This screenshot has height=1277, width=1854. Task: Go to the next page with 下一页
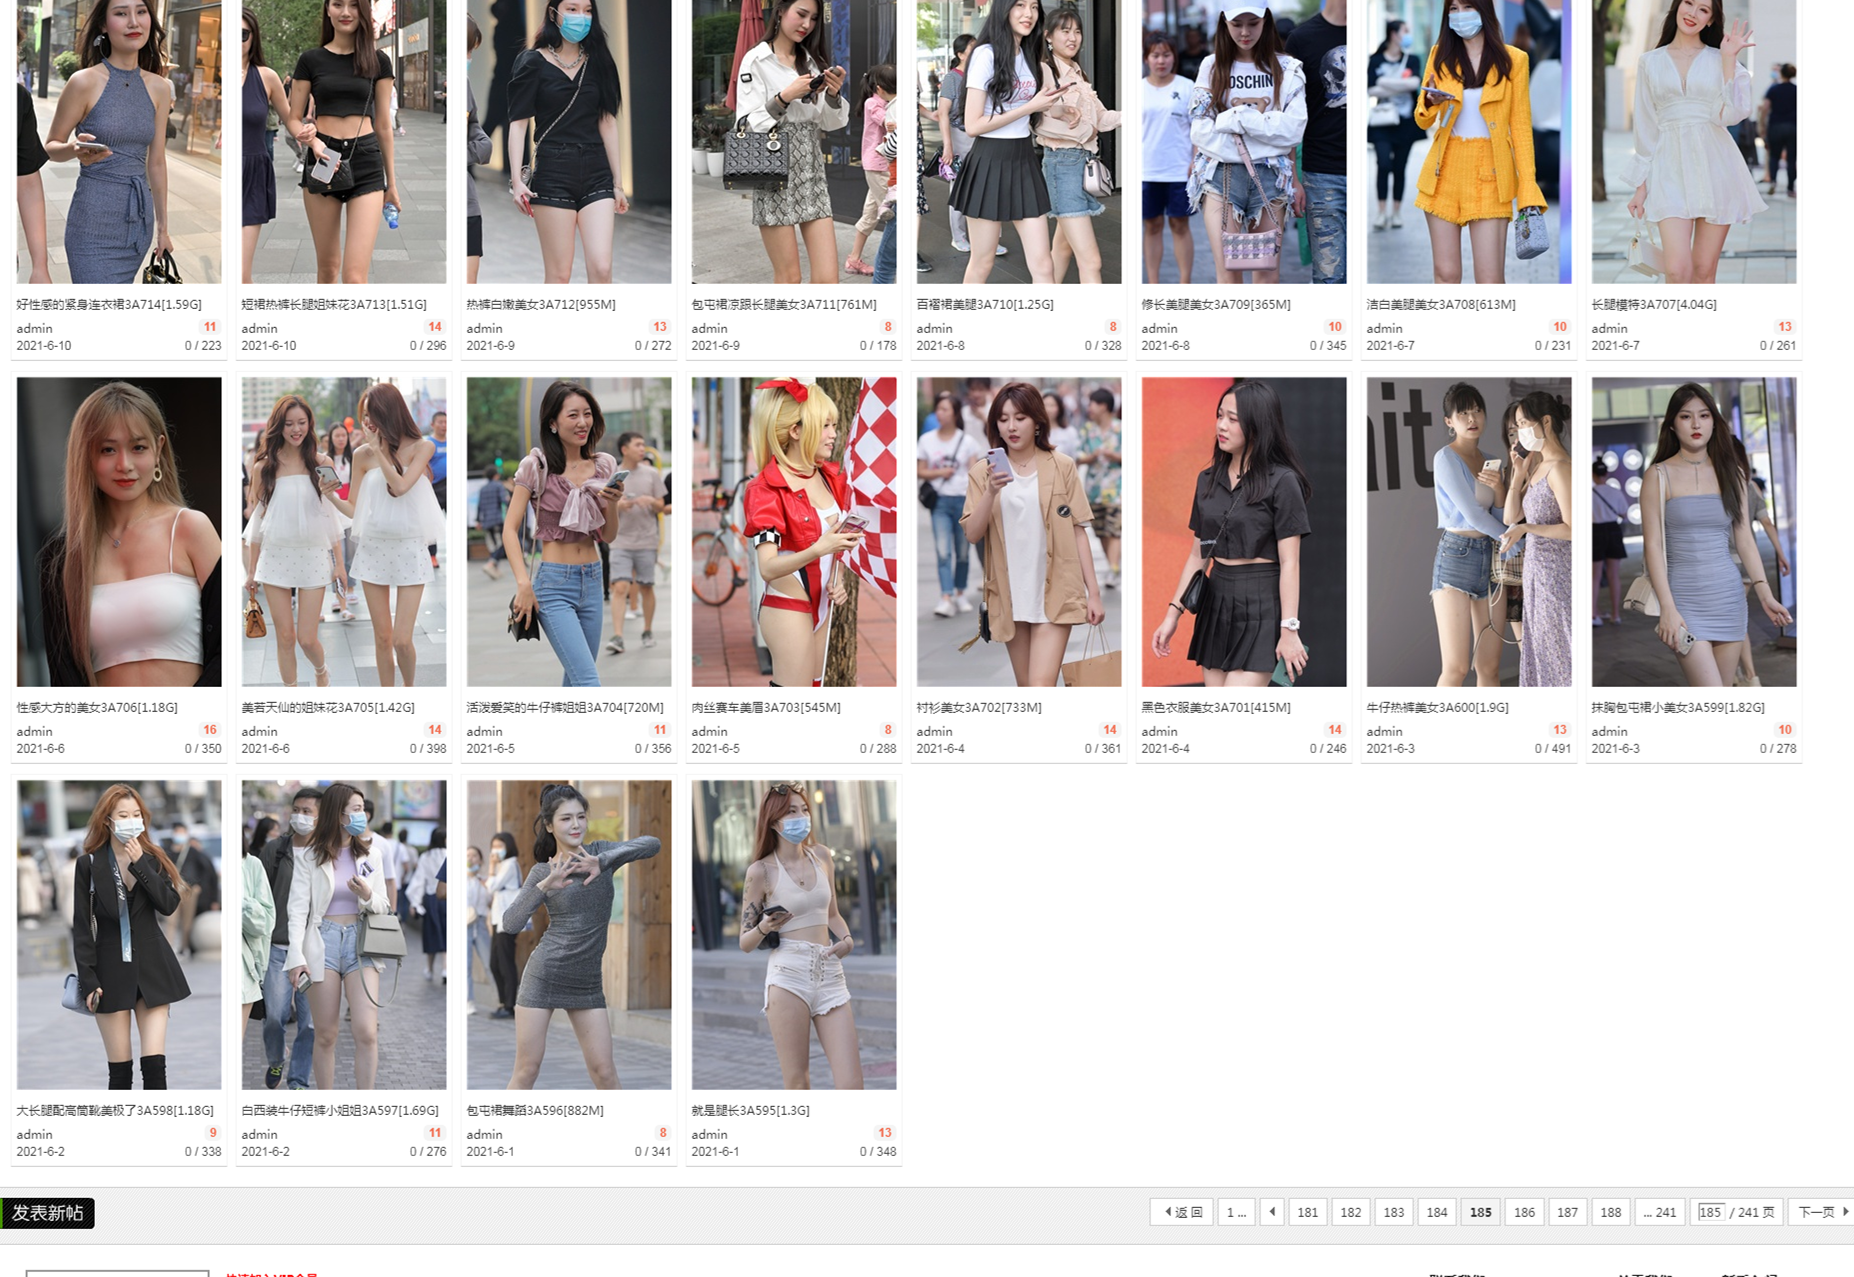point(1822,1212)
